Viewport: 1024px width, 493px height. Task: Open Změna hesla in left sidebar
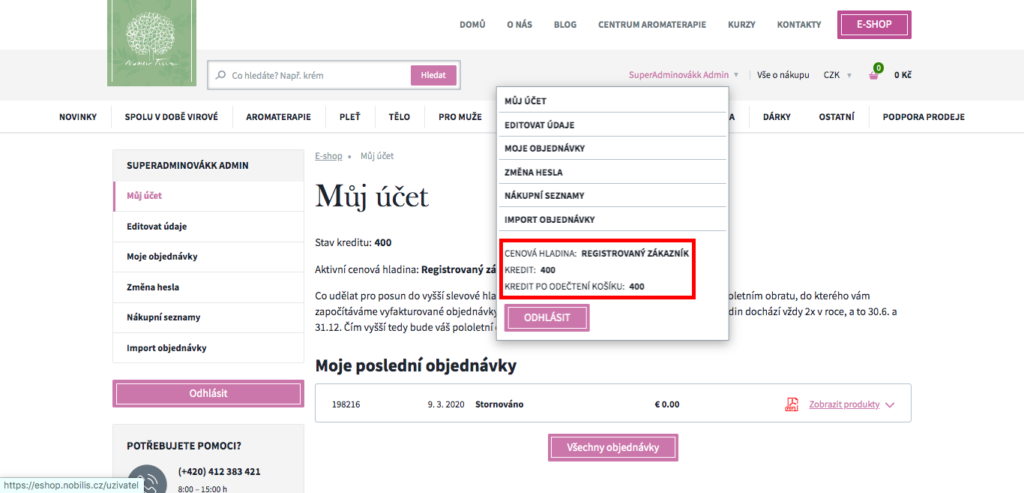coord(208,287)
